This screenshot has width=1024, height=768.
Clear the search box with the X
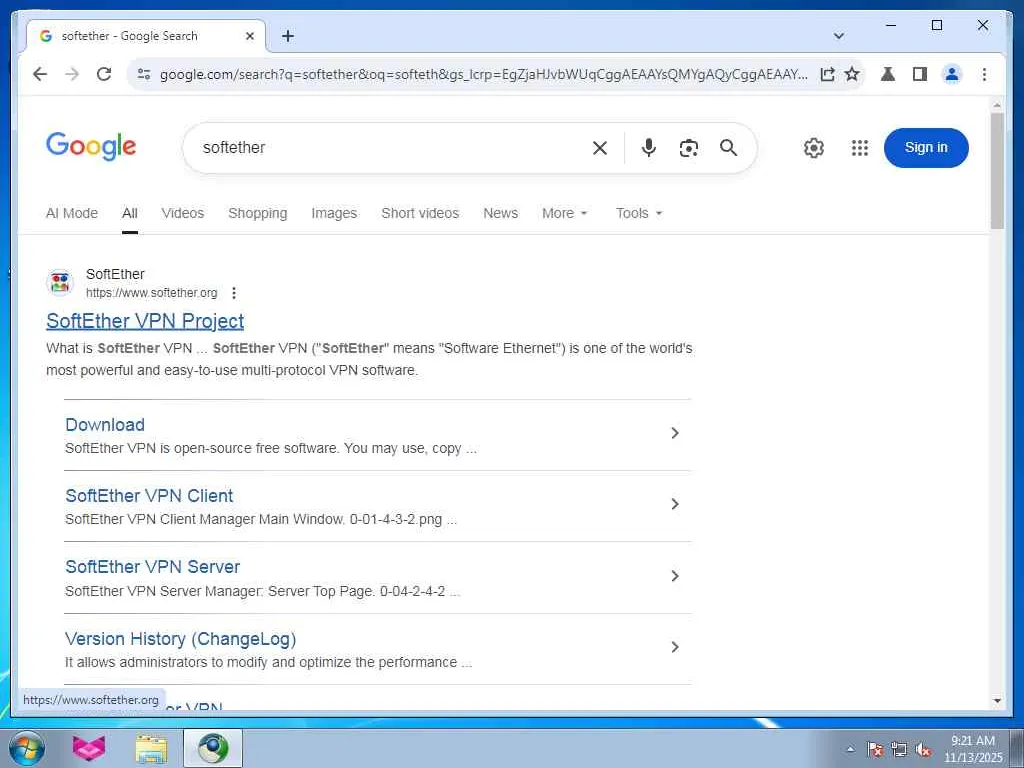click(x=600, y=148)
